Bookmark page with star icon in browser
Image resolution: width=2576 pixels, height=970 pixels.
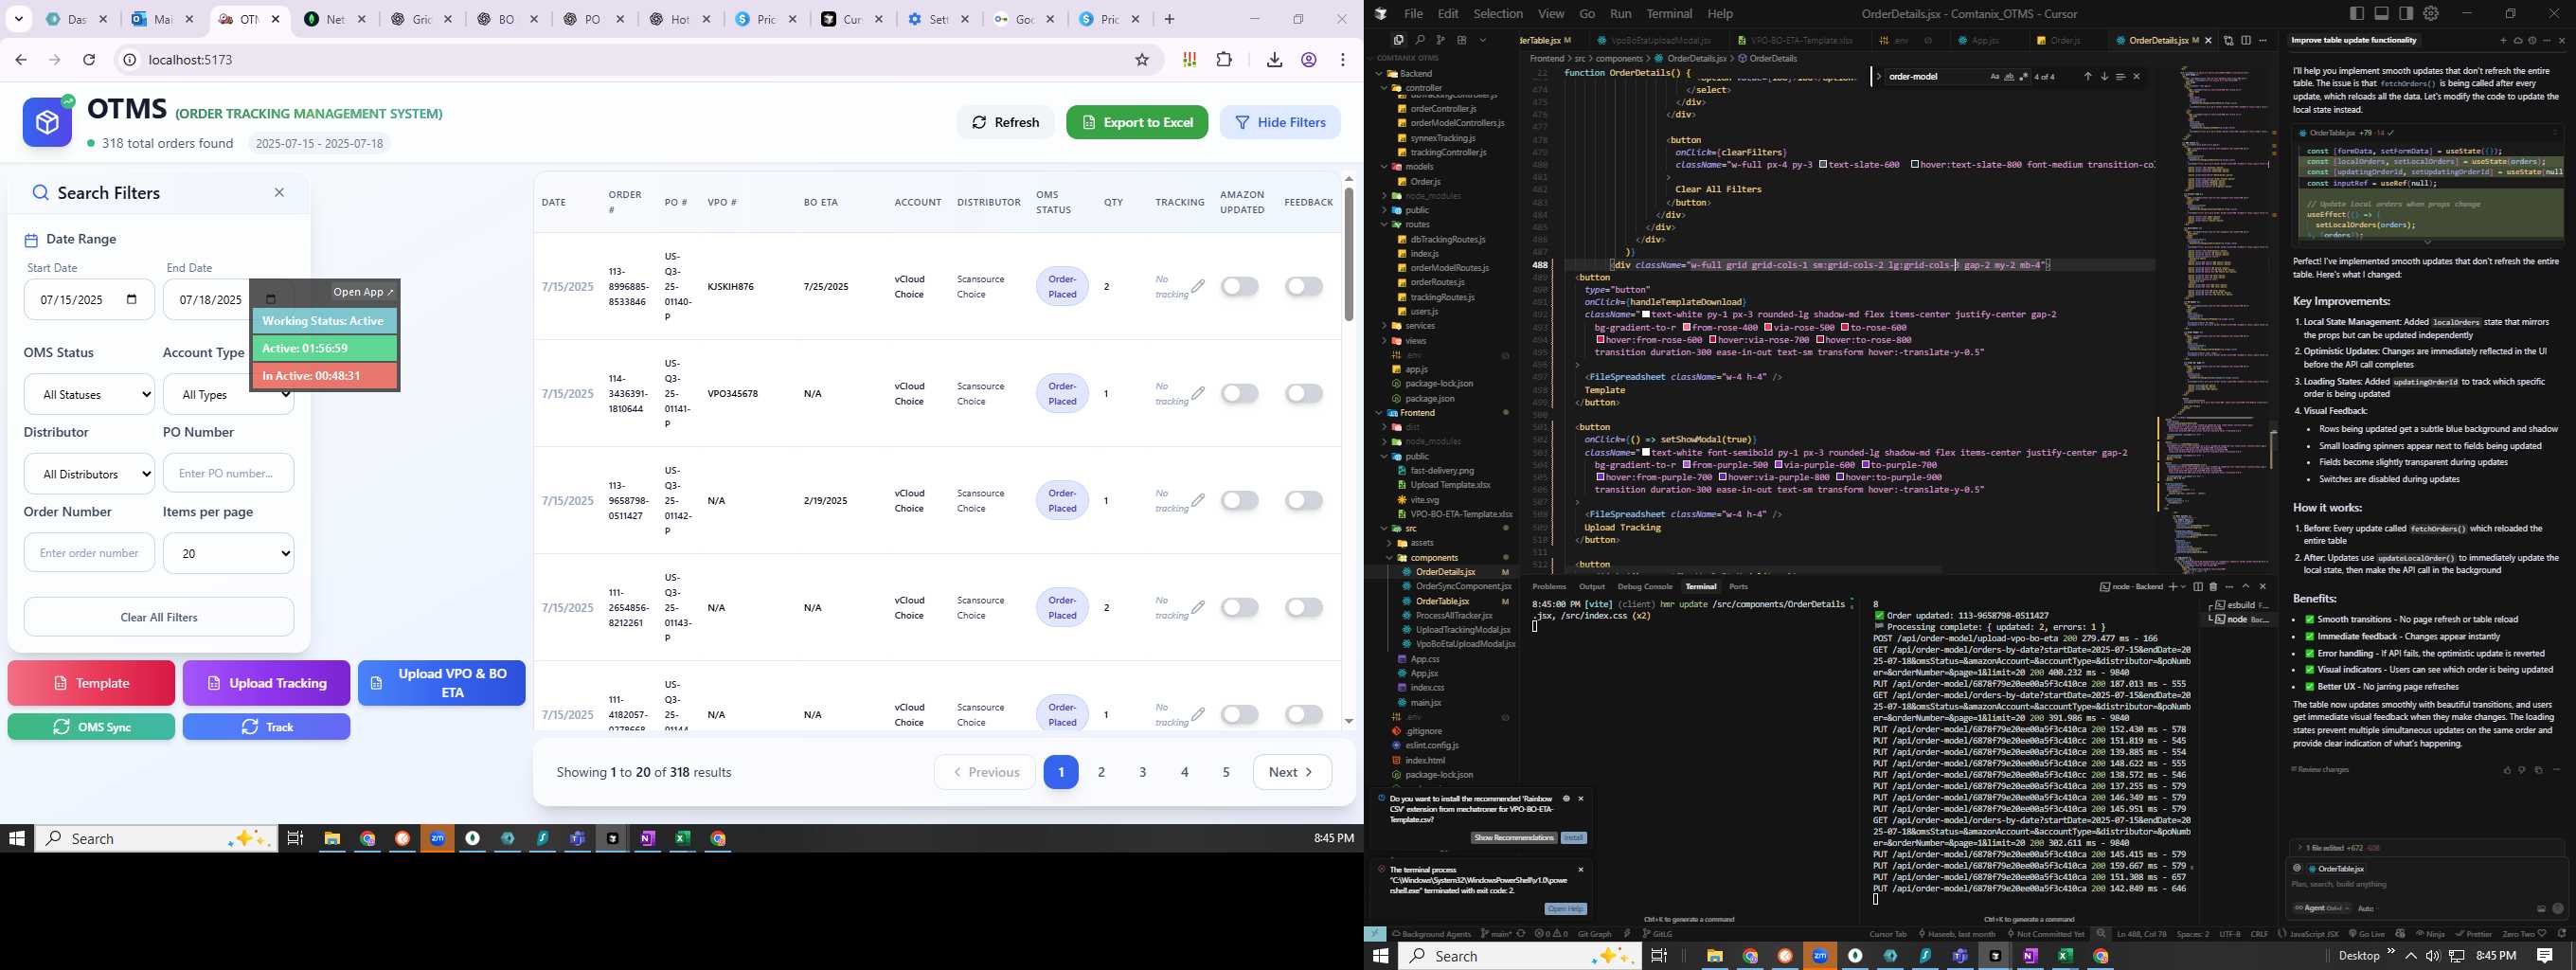pos(1142,60)
